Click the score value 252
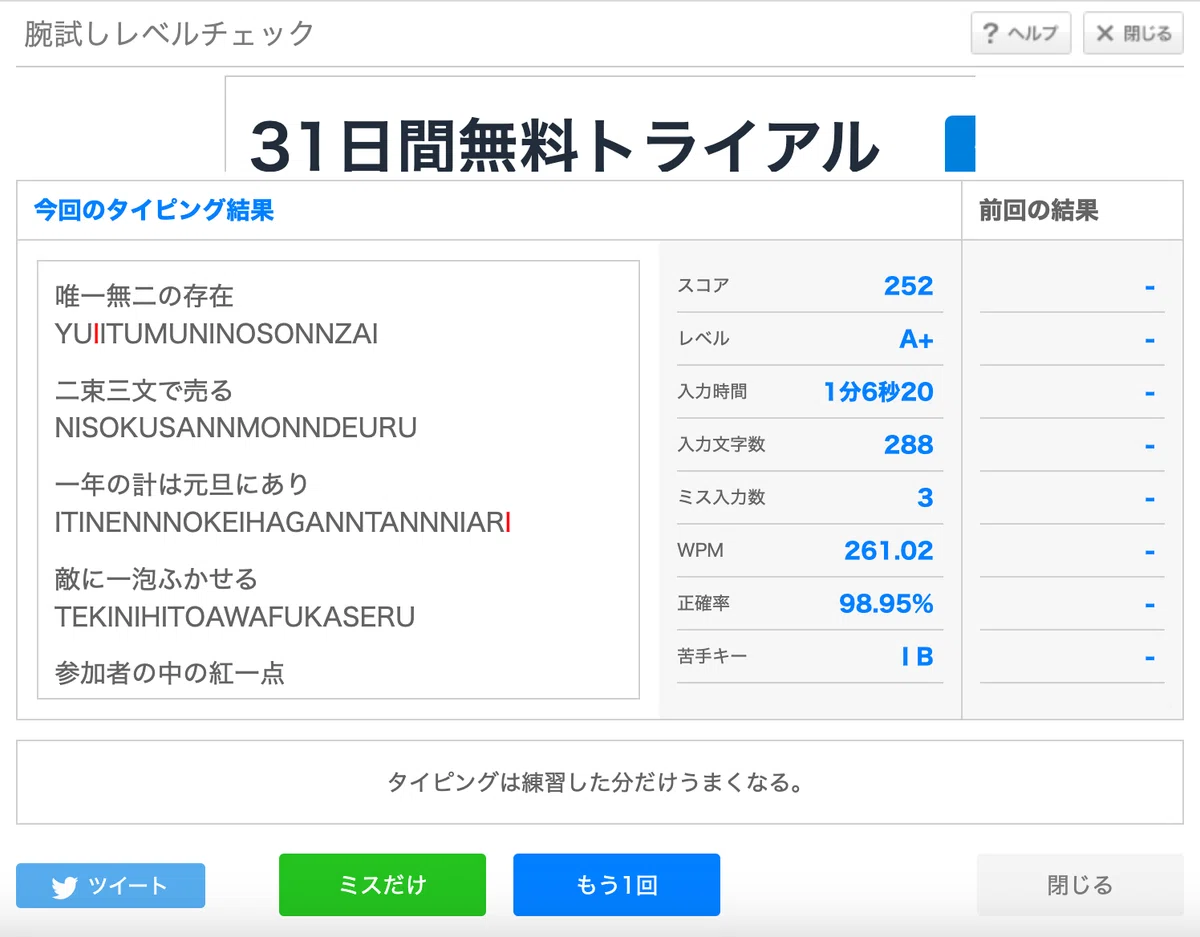The height and width of the screenshot is (937, 1200). point(908,286)
